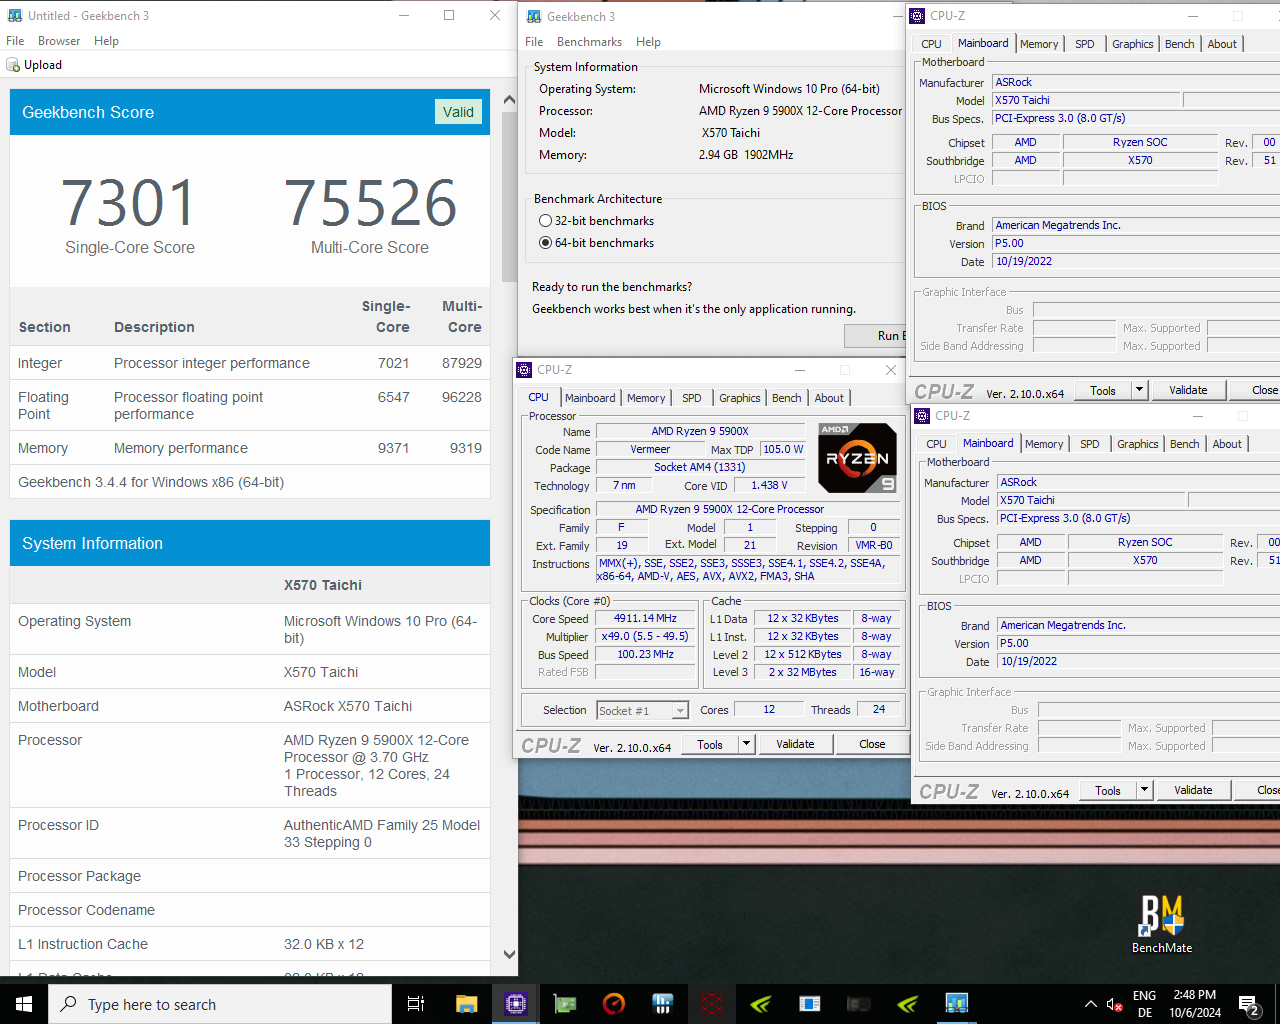
Task: Click the Ryzen 9 logo in CPU-Z
Action: point(857,458)
